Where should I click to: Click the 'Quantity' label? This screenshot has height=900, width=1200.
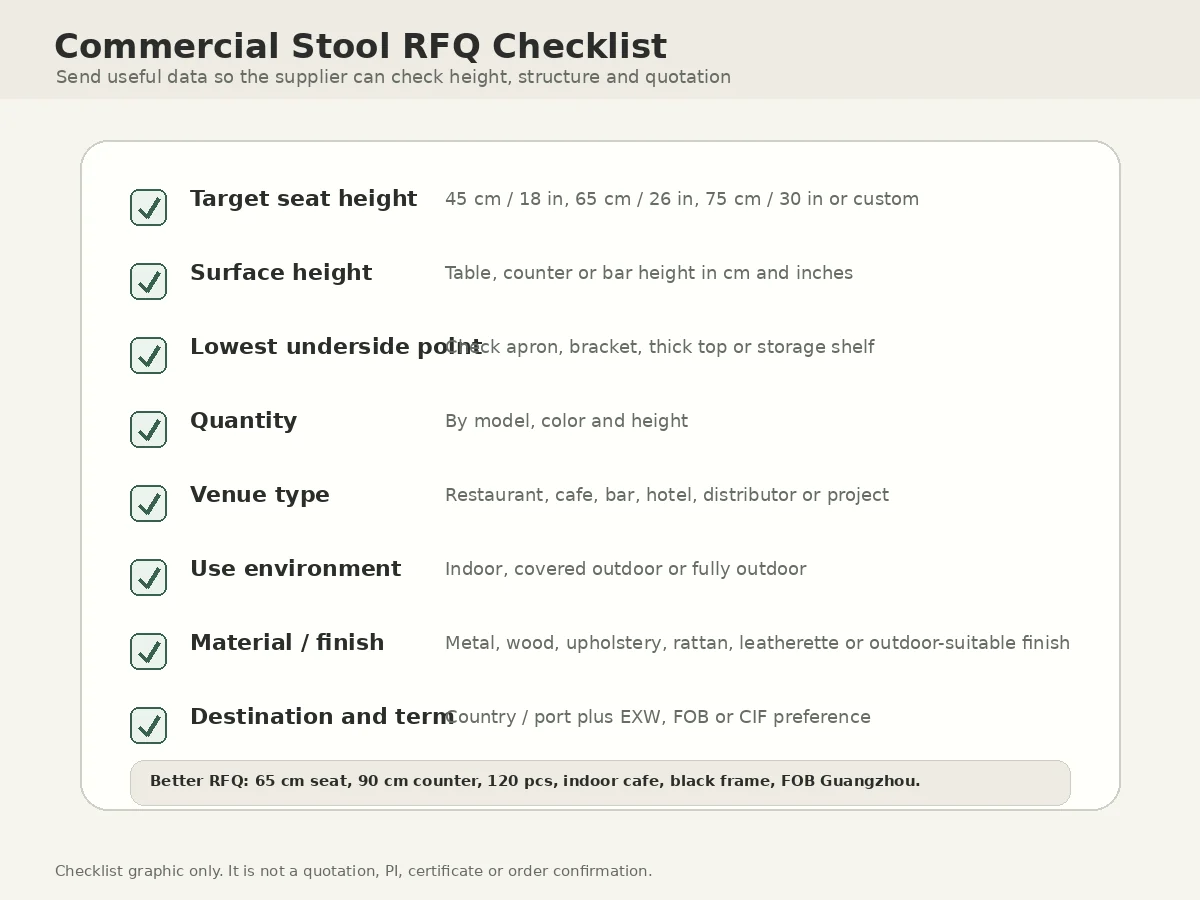(243, 421)
